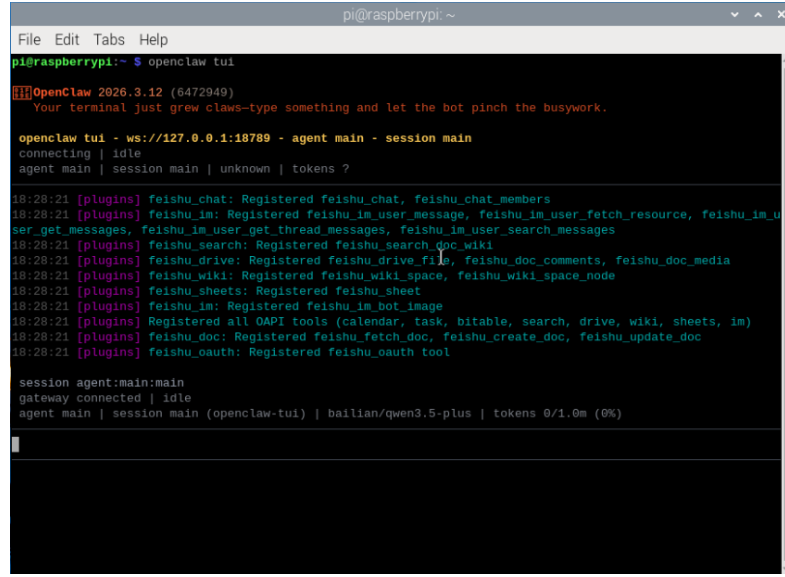Screen dimensions: 785x577
Task: Click 'session main (openclaw-tui)' status entry
Action: (209, 414)
